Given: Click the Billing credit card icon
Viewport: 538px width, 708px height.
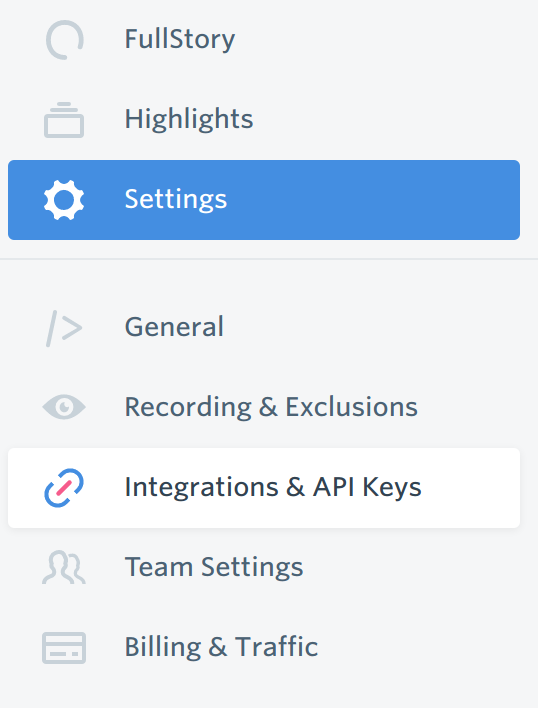Looking at the screenshot, I should coord(64,648).
